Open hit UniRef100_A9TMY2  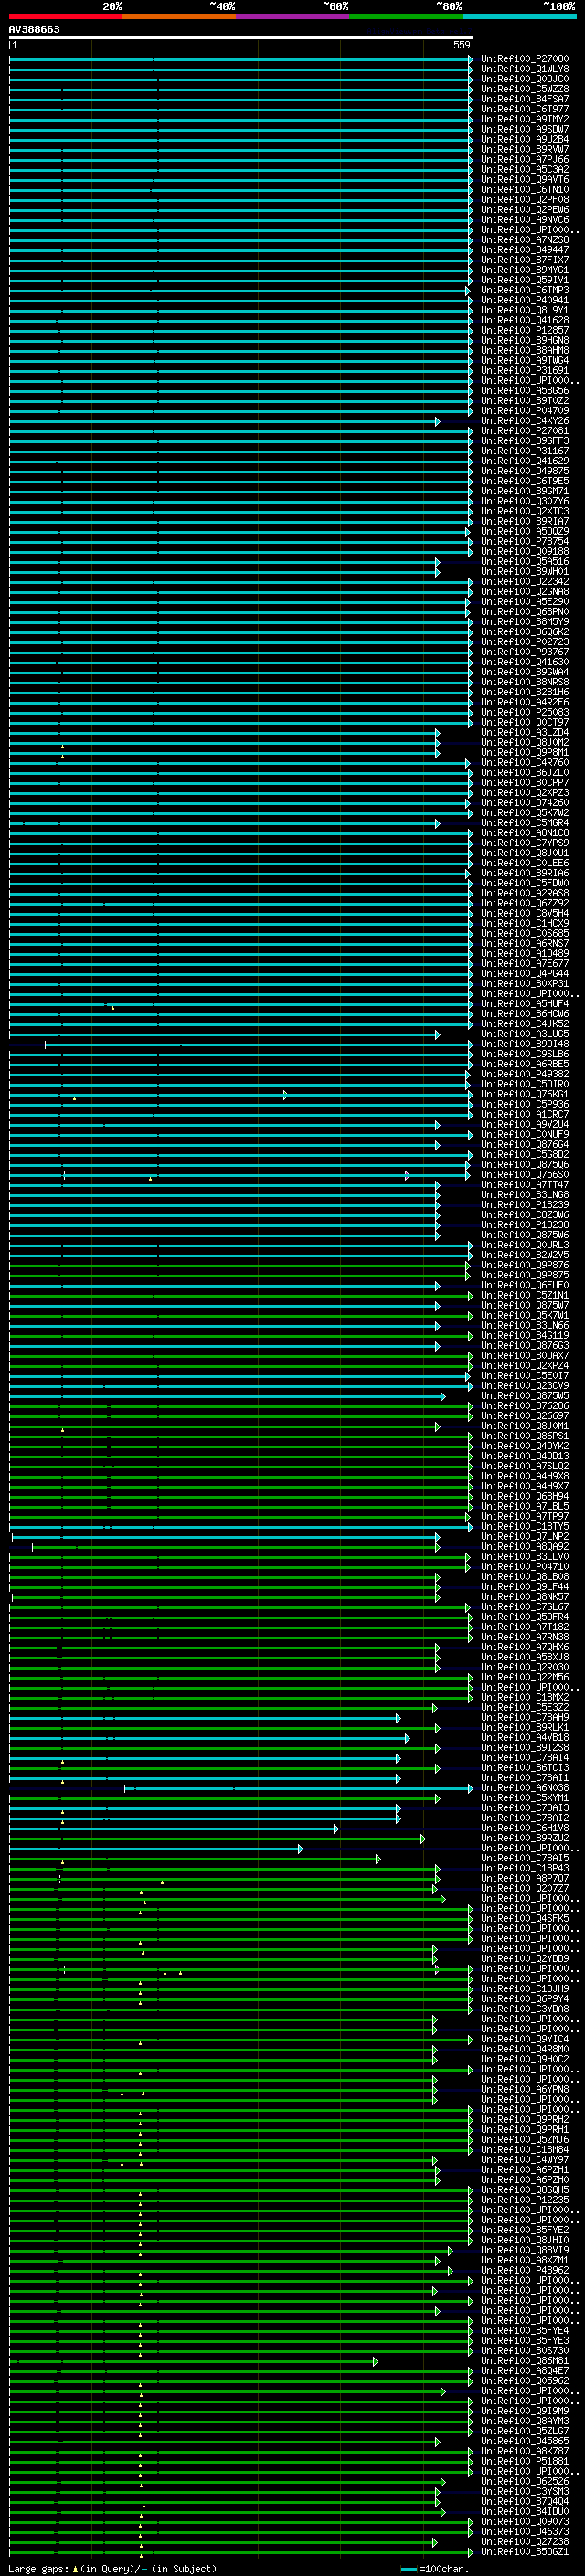[525, 119]
